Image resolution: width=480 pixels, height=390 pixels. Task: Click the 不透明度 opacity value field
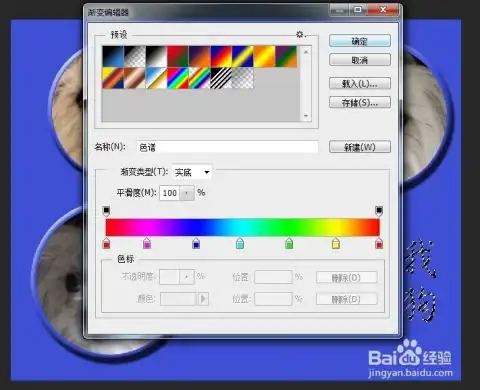pos(170,277)
